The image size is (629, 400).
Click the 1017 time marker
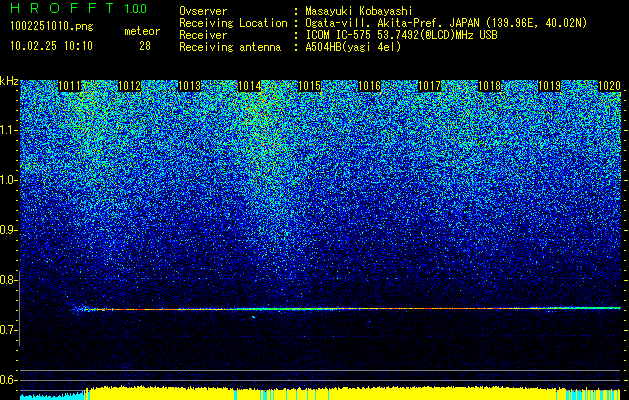(x=430, y=86)
